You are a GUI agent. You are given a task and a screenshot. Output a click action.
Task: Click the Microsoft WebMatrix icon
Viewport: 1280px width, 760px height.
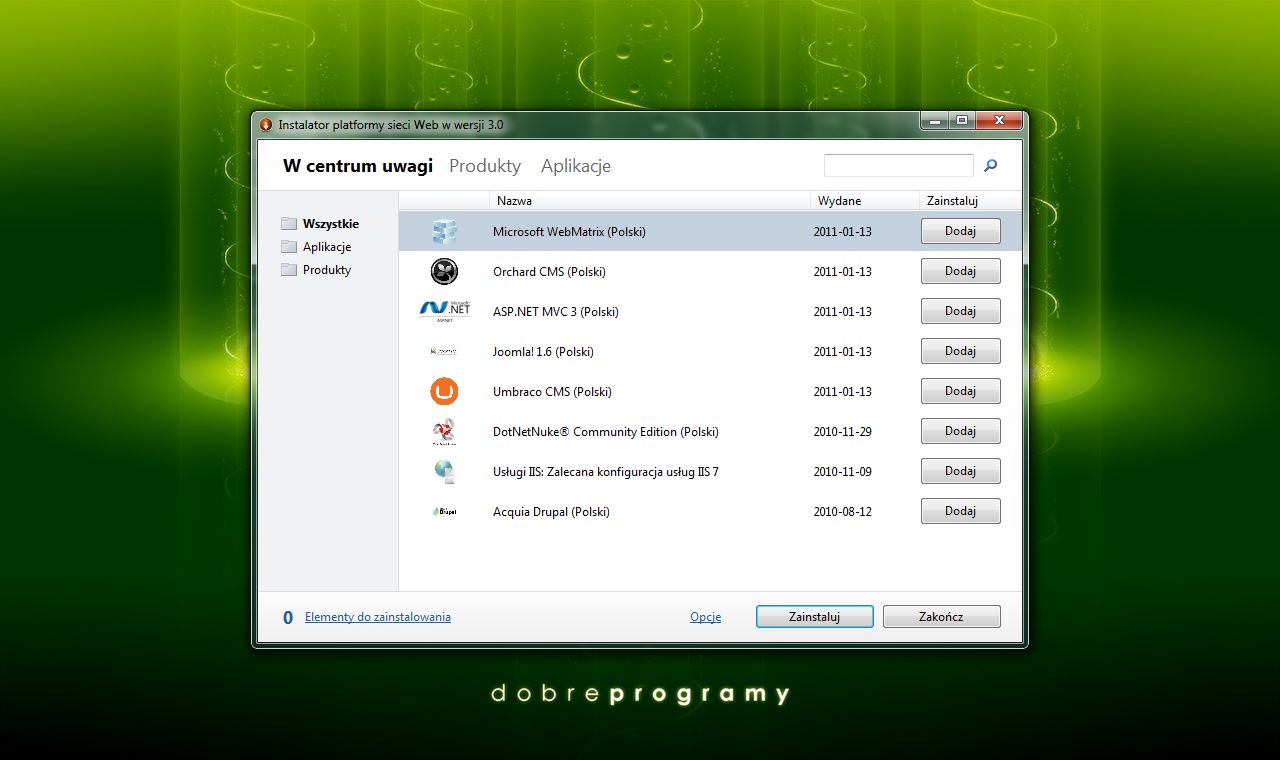443,231
